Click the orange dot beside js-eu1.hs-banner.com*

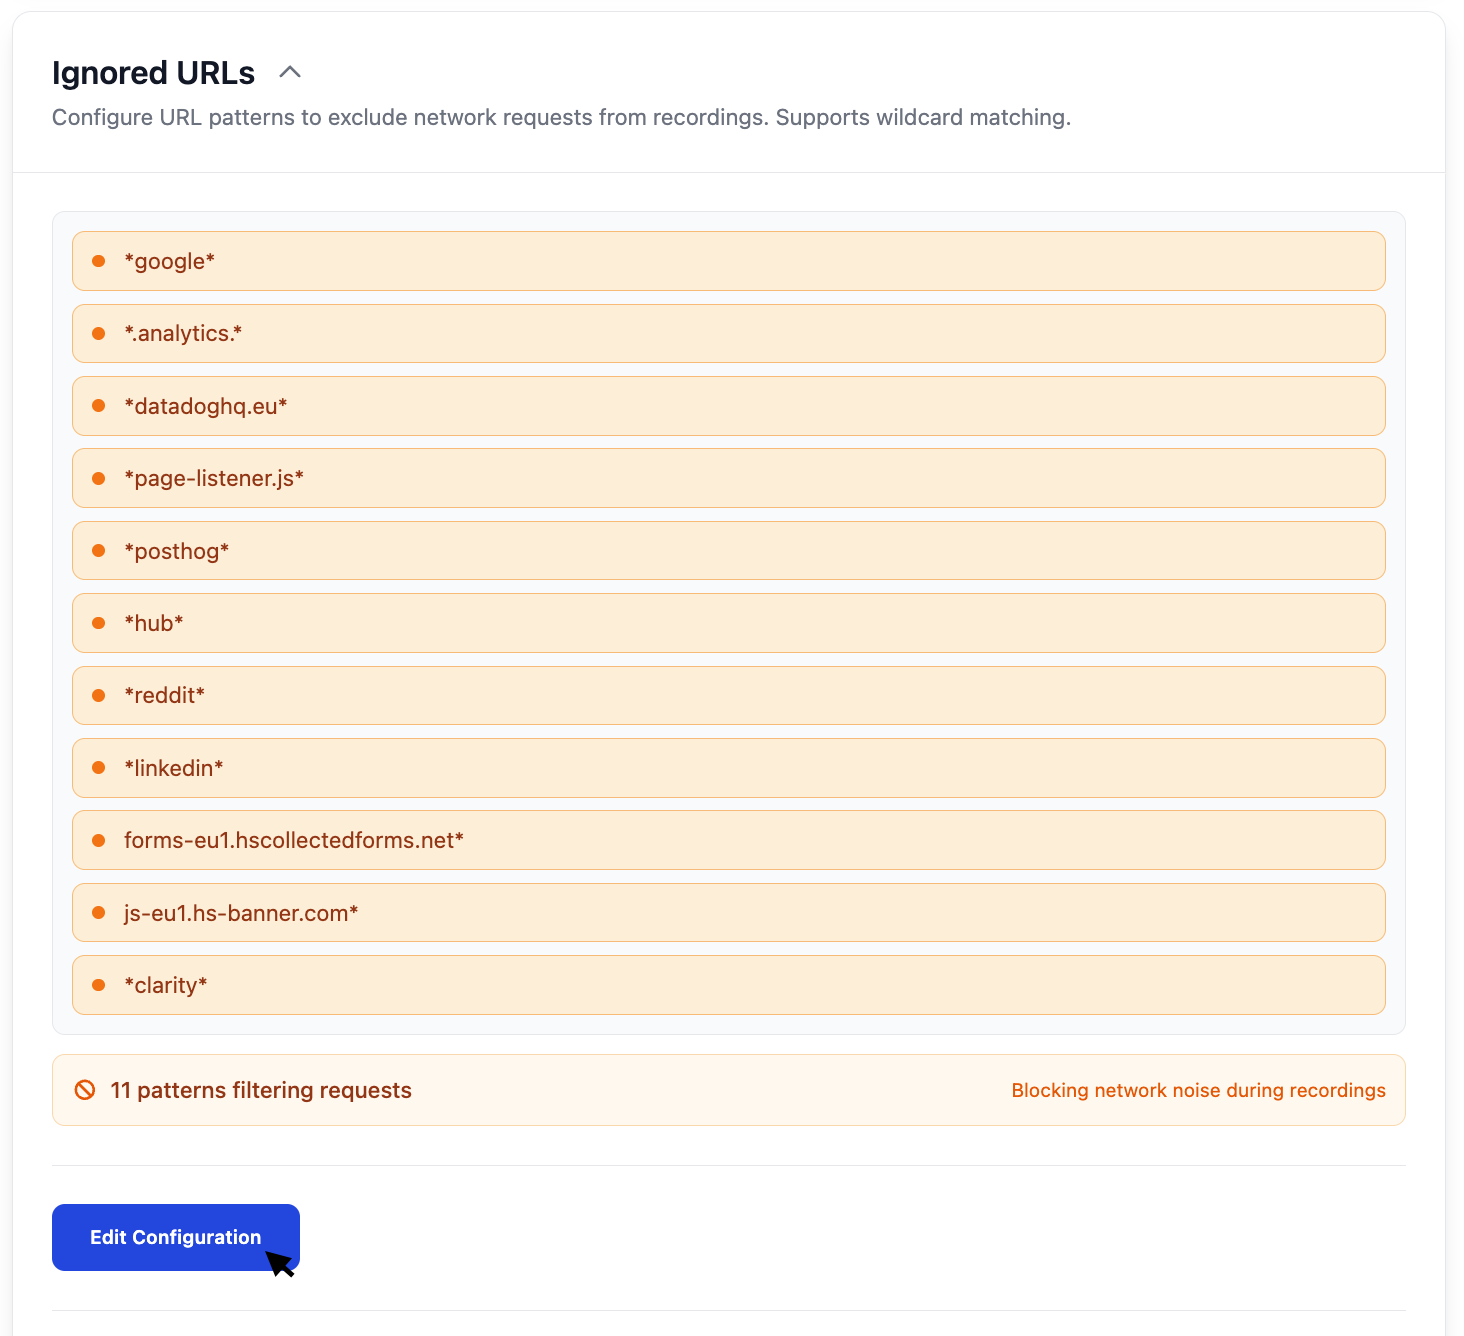[99, 913]
